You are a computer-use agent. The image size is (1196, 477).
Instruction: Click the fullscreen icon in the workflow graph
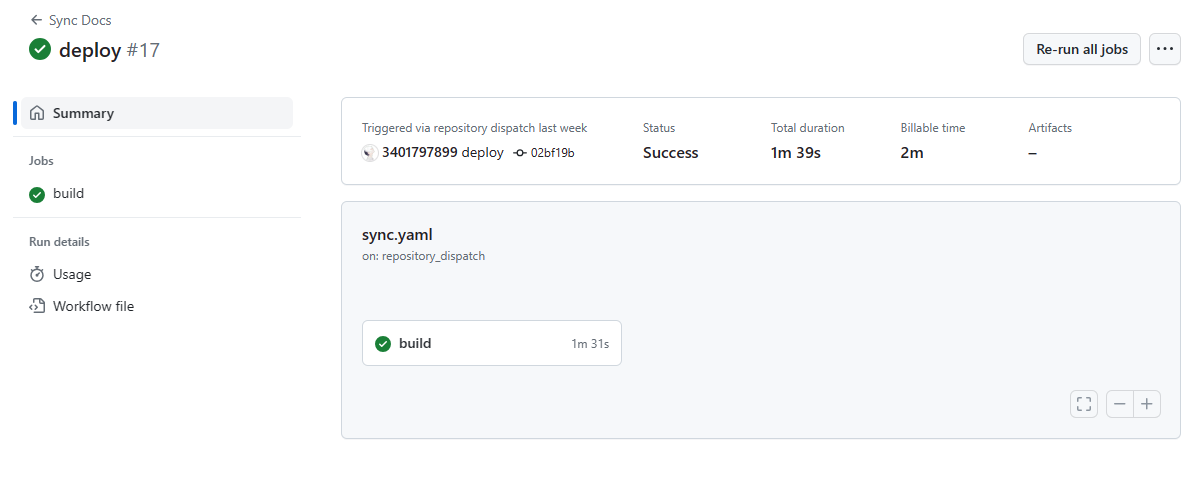[1083, 404]
